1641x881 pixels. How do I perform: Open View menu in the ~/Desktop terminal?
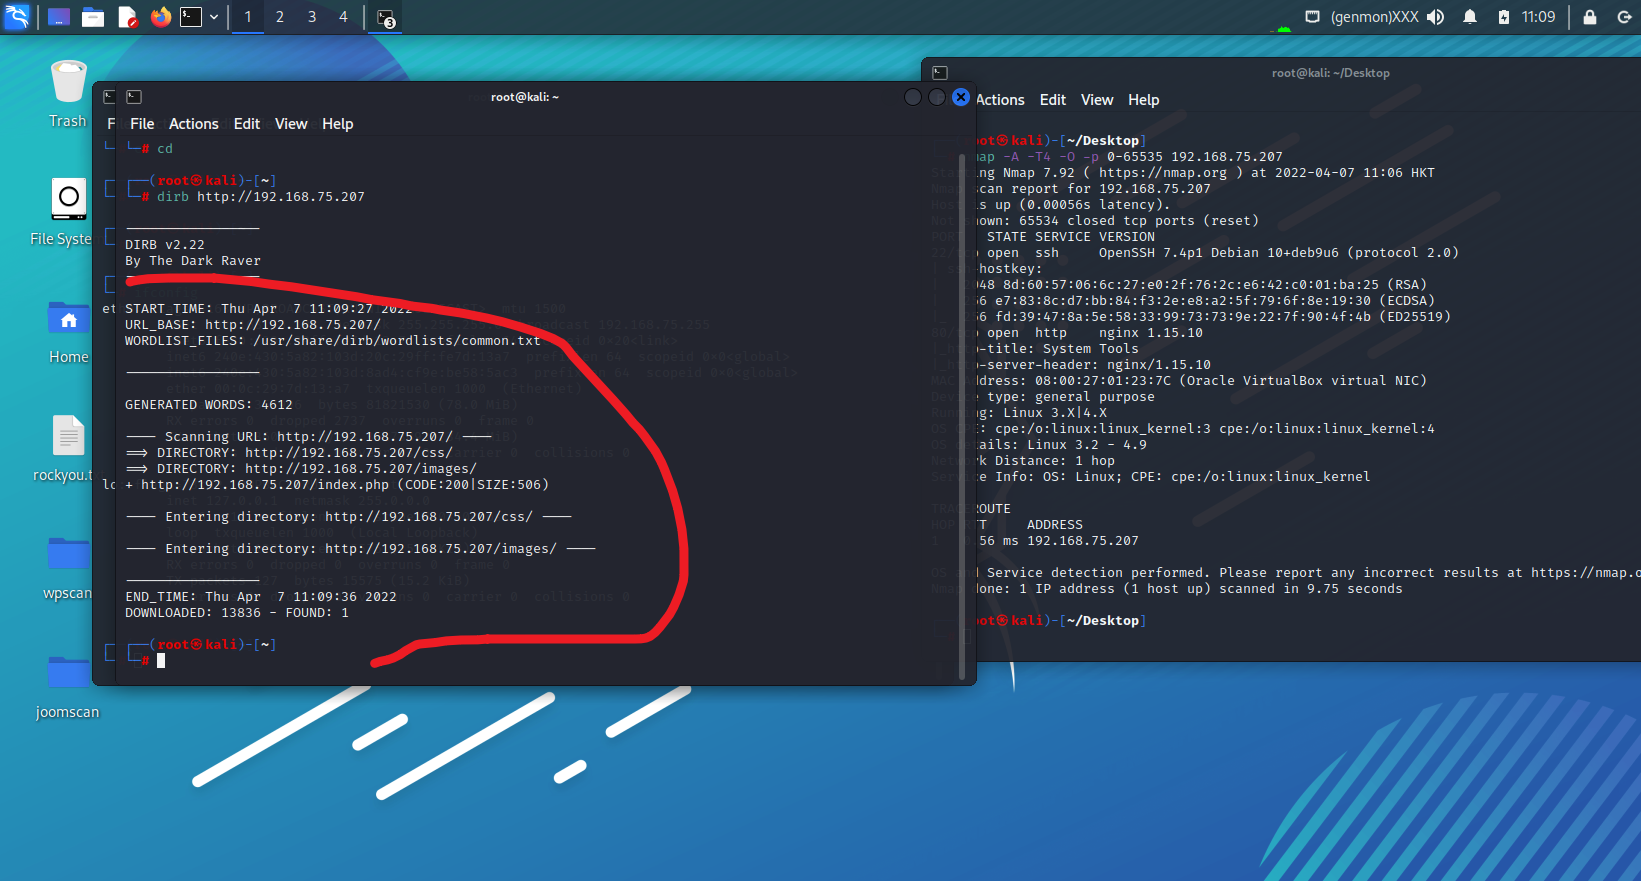point(1097,100)
